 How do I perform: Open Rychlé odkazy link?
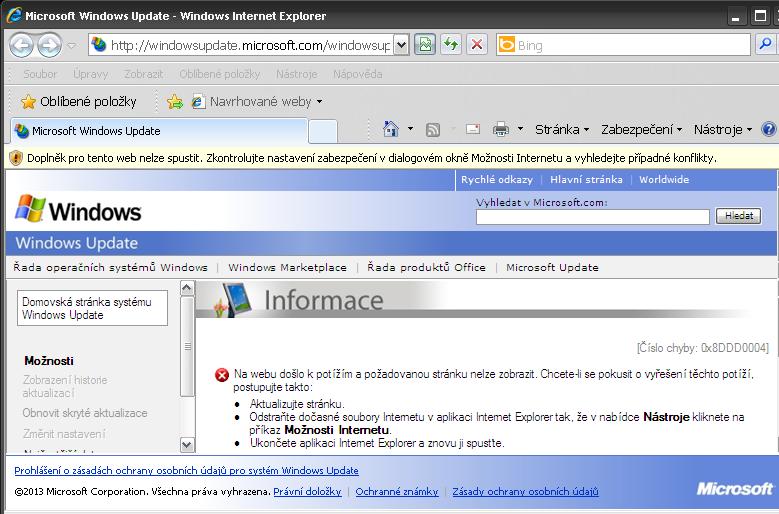click(497, 180)
